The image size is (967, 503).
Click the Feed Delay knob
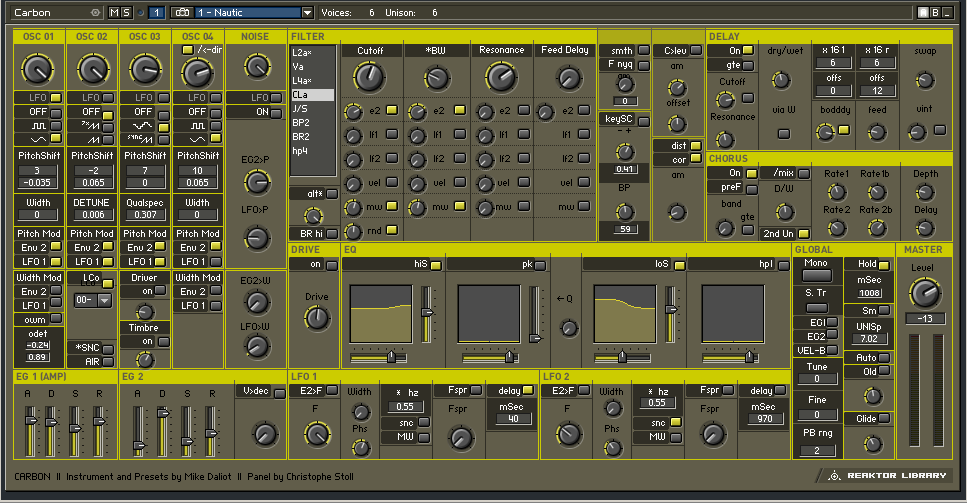[568, 78]
